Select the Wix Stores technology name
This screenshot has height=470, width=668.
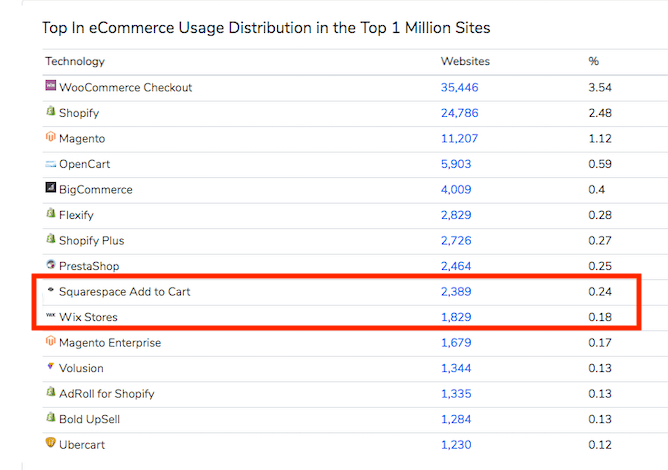click(88, 317)
